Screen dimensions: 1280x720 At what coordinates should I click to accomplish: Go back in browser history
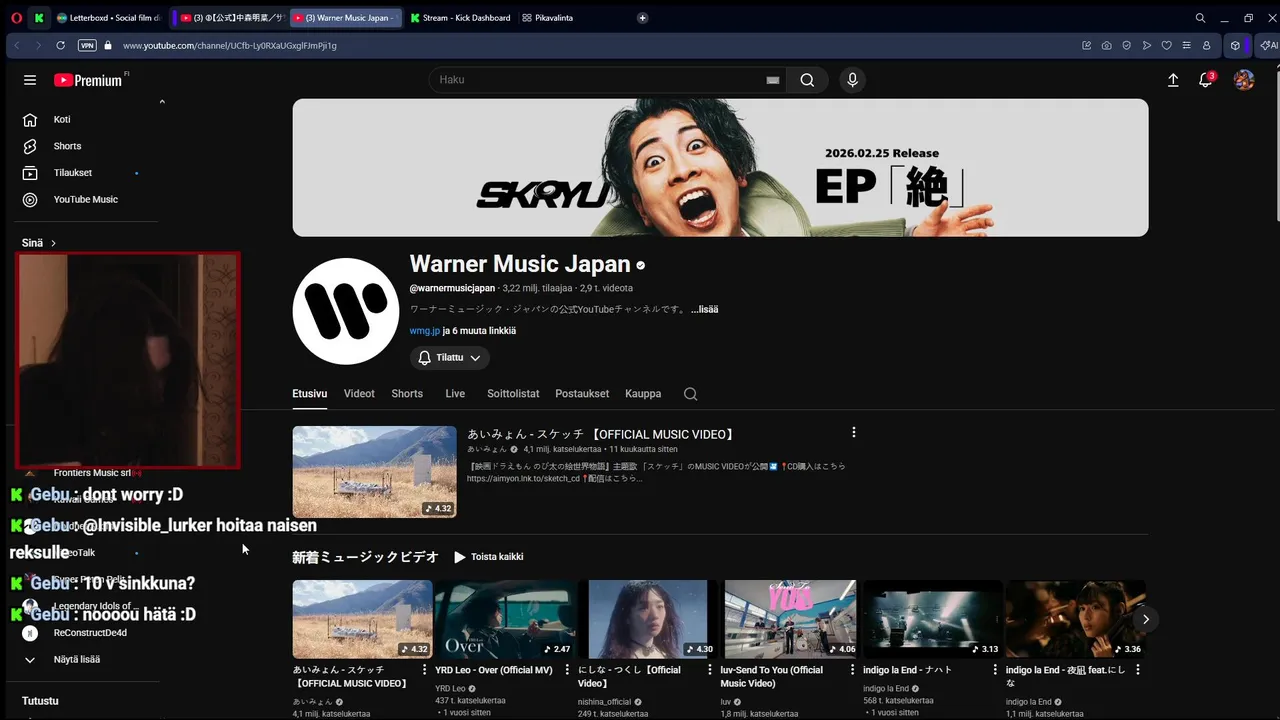point(17,45)
